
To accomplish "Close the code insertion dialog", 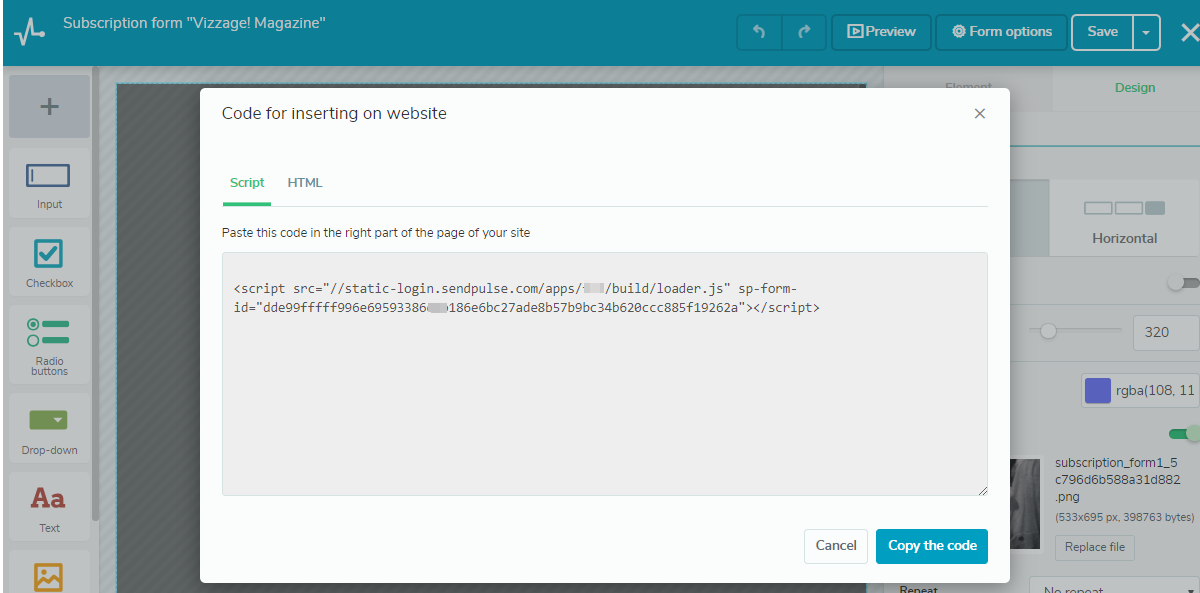I will tap(980, 114).
